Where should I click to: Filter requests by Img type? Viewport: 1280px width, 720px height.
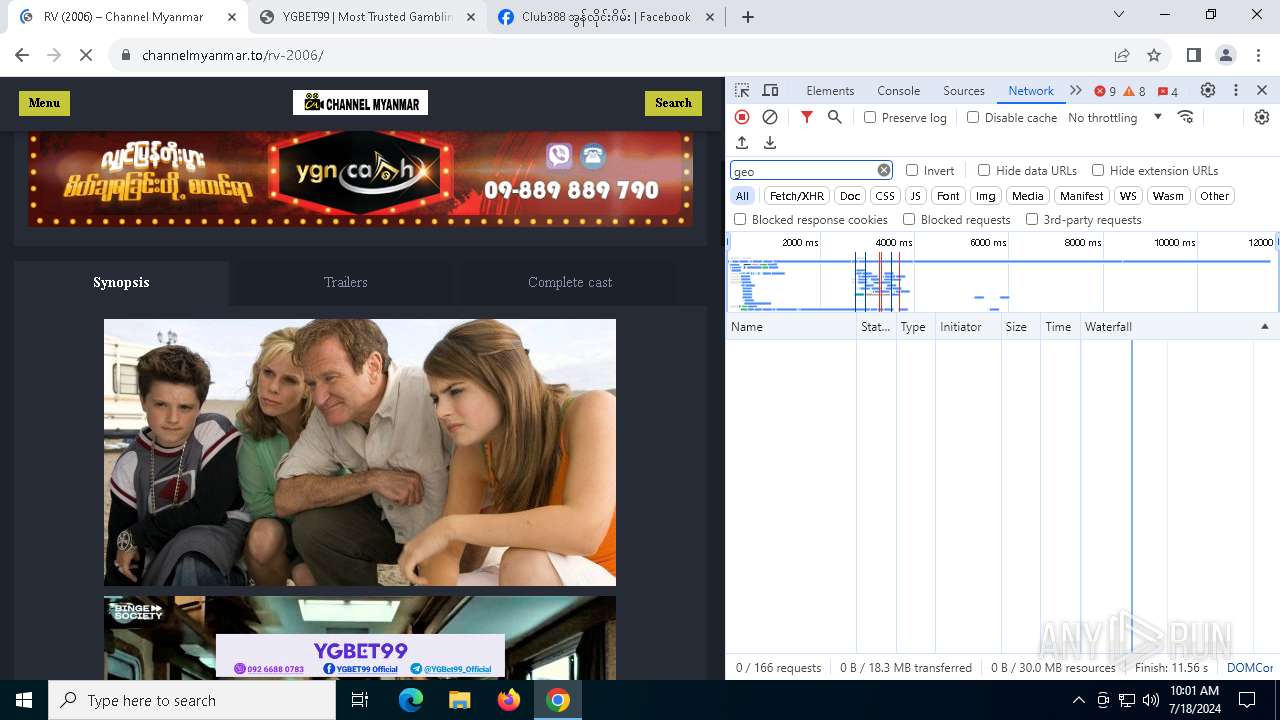click(986, 196)
